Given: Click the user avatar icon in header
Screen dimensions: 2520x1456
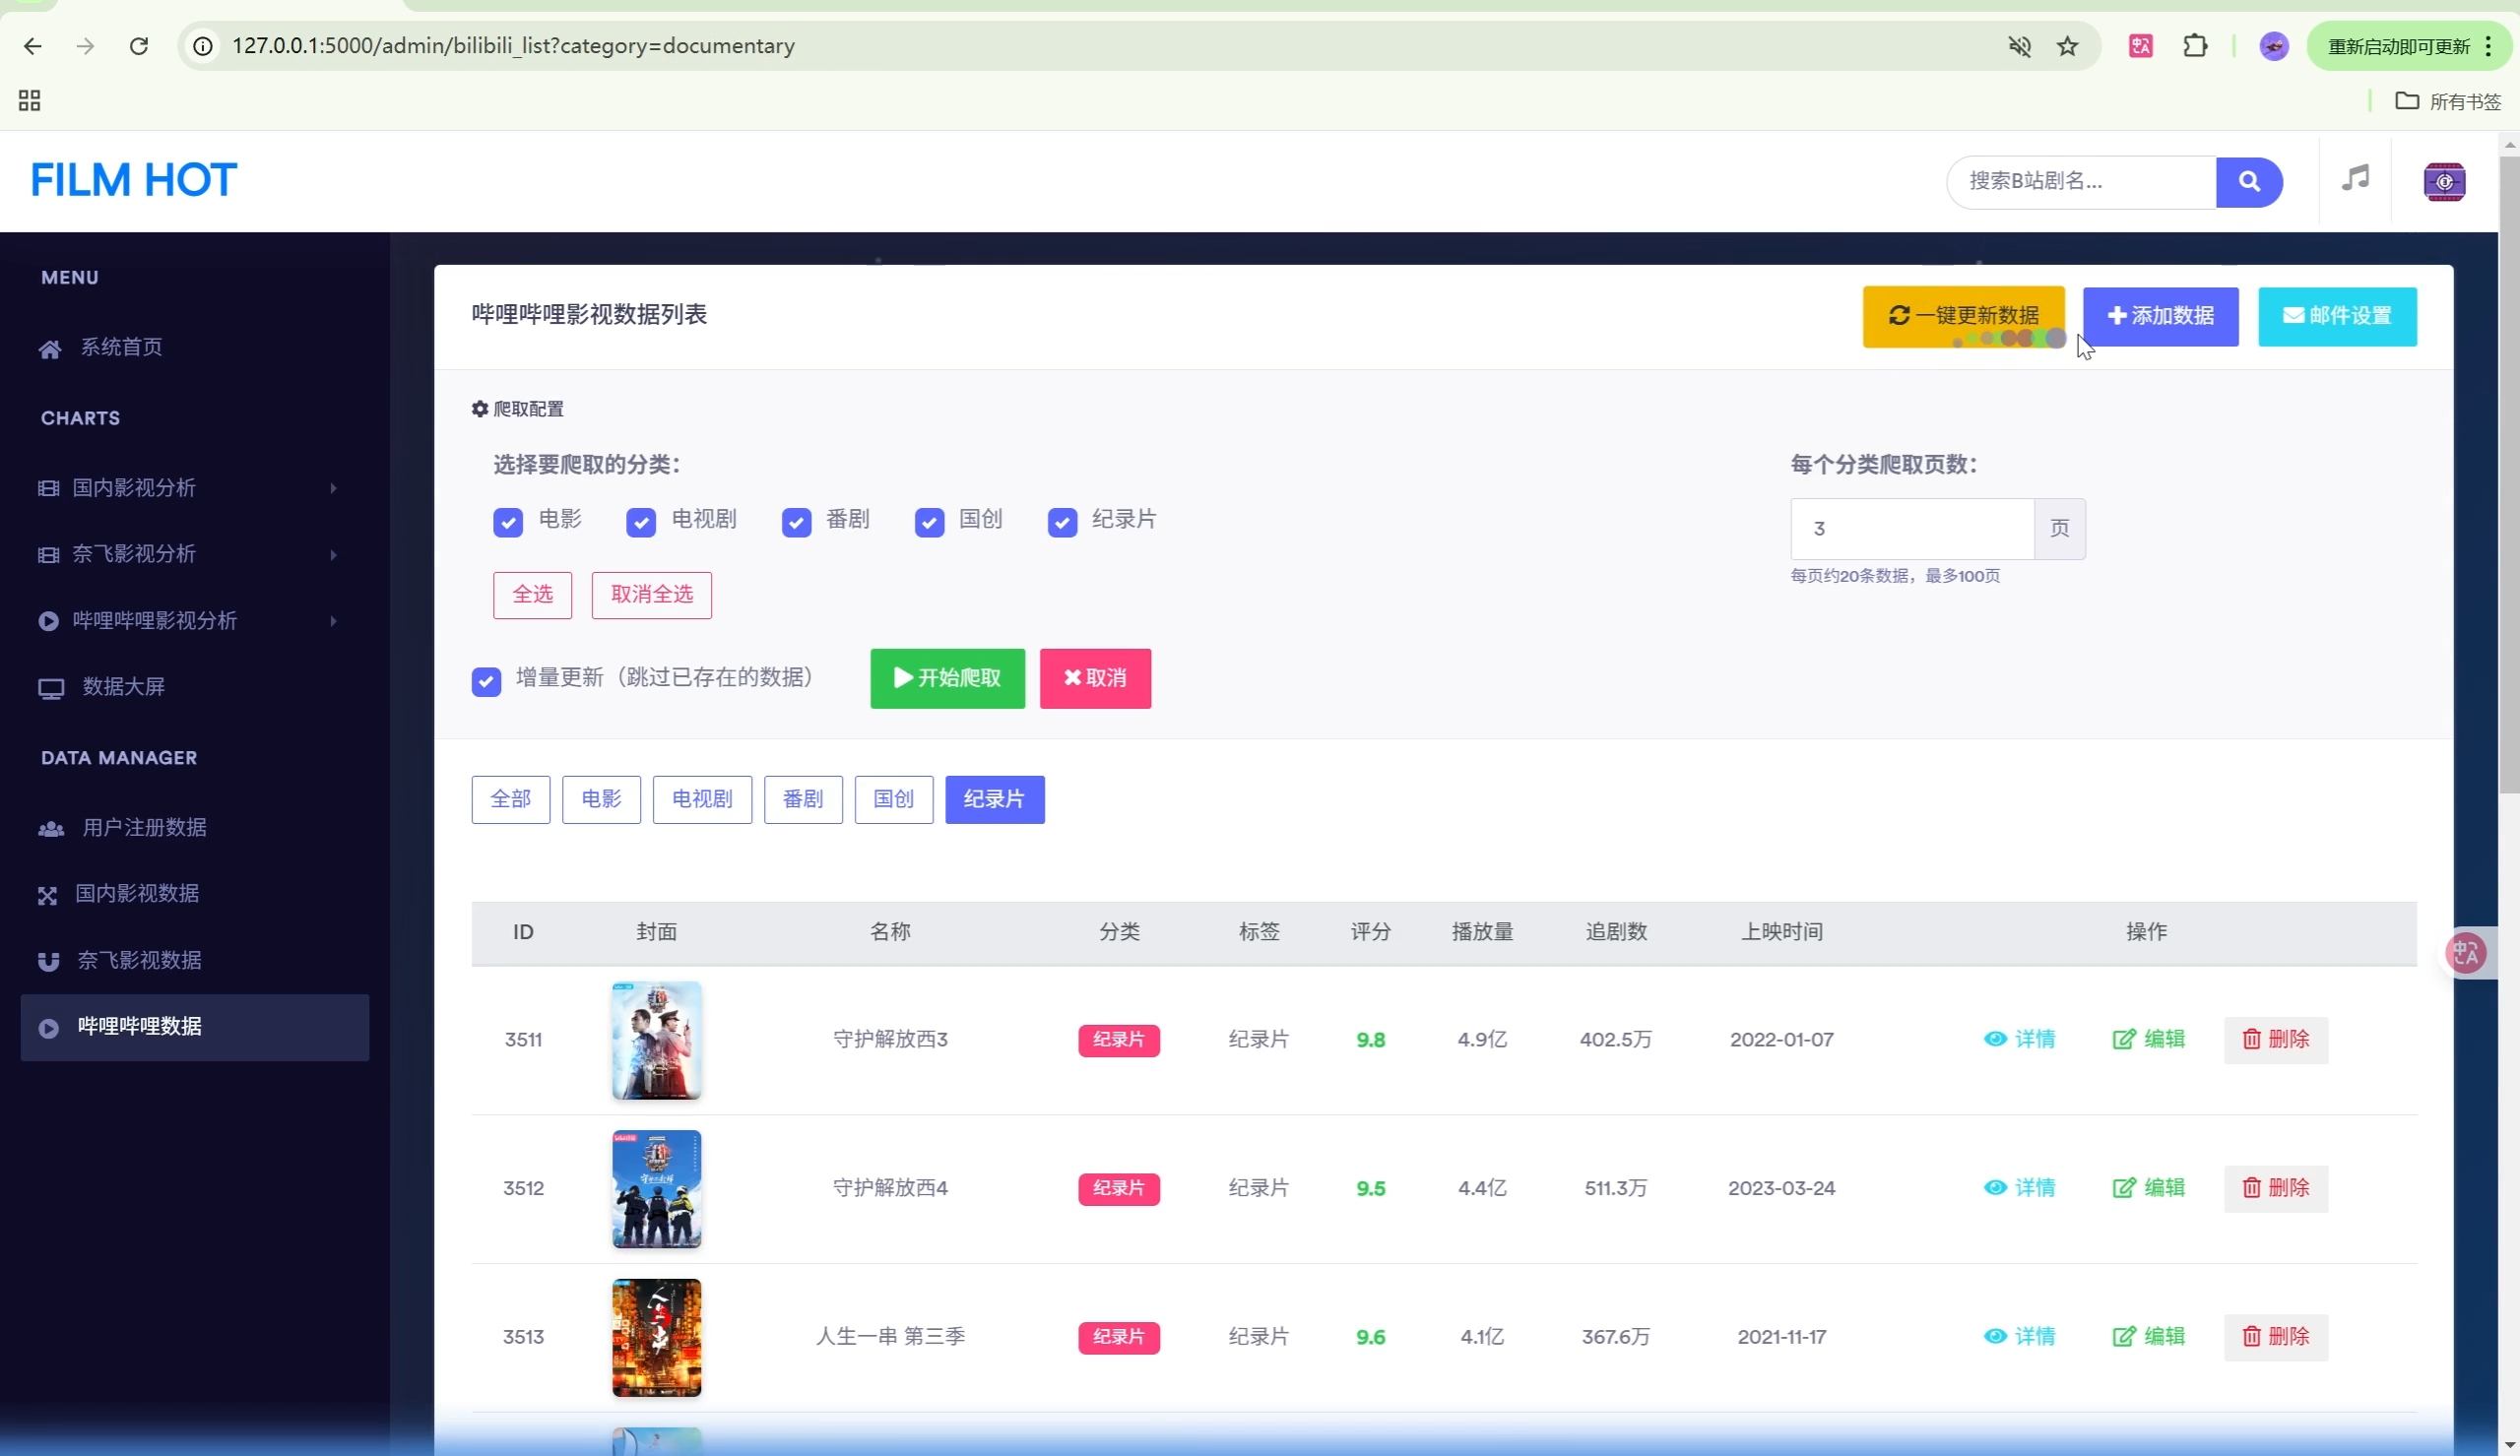Looking at the screenshot, I should click(x=2443, y=182).
